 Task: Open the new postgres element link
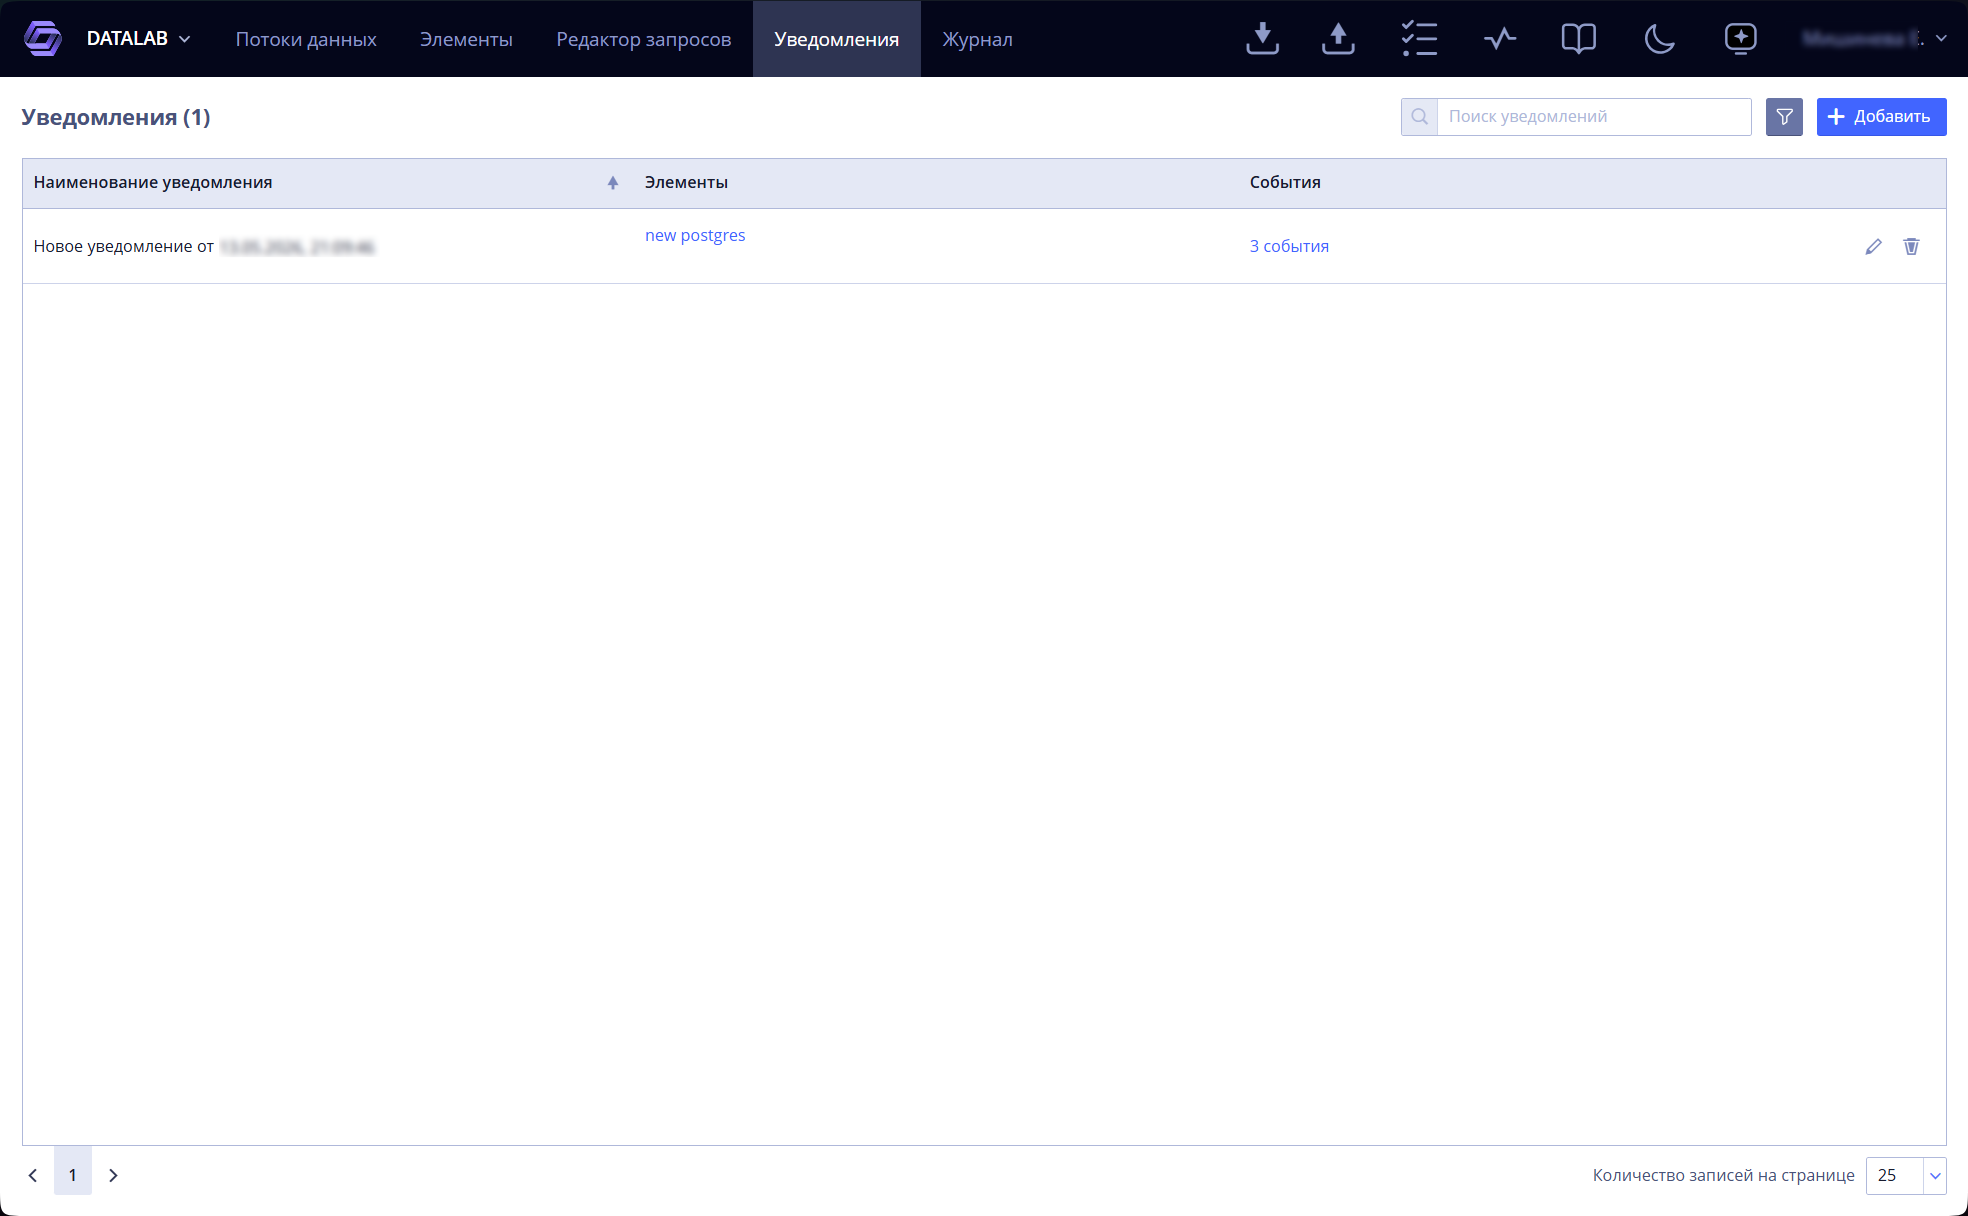(x=695, y=235)
